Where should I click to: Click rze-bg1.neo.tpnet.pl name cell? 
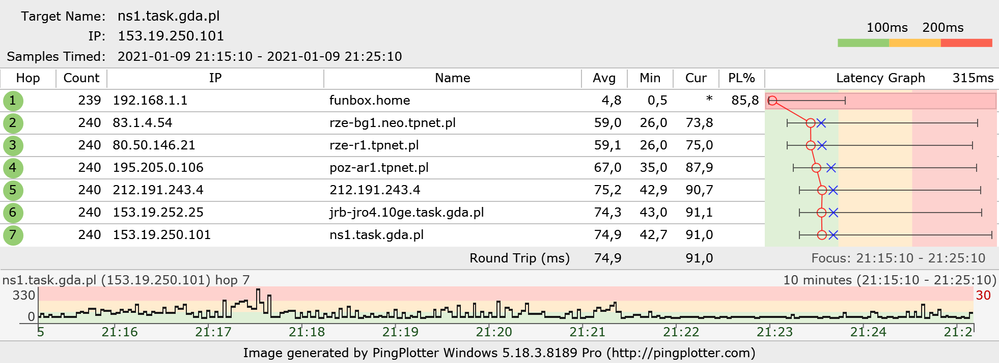point(393,123)
